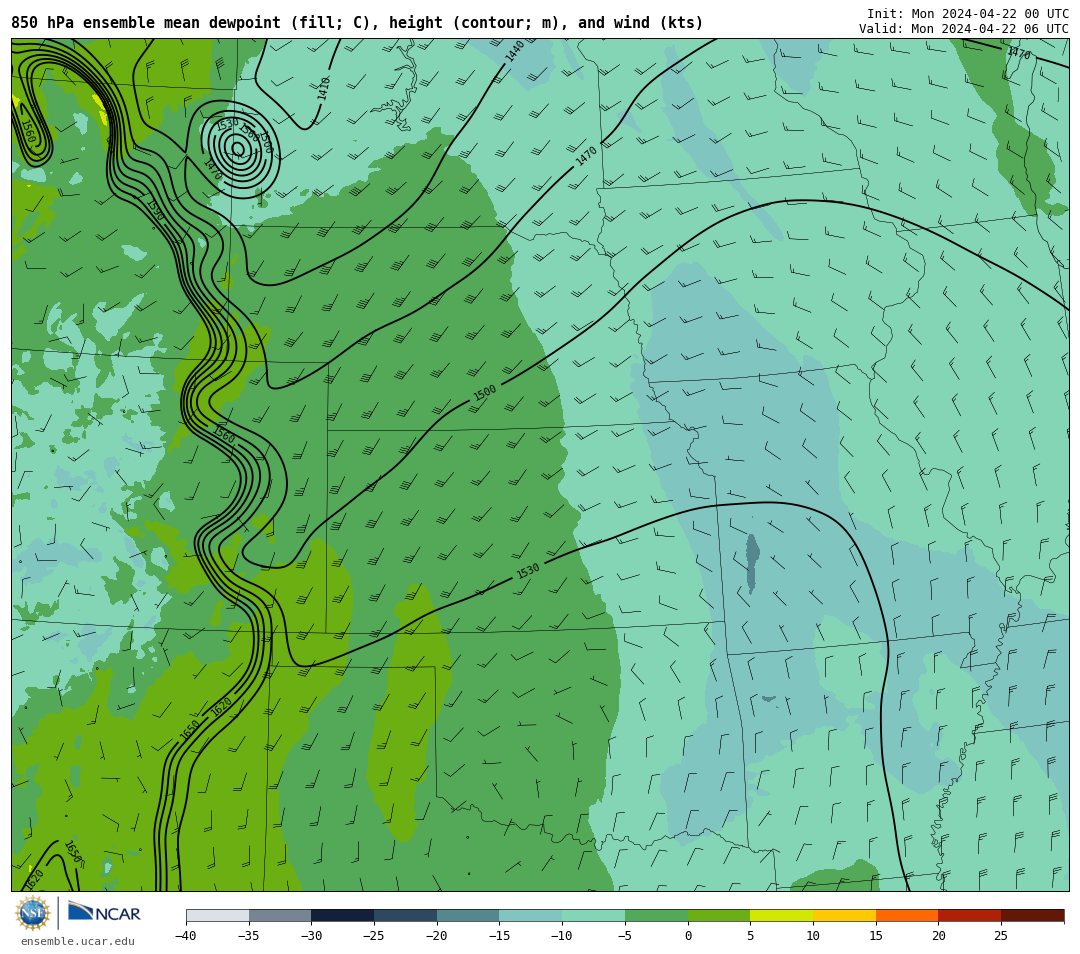Viewport: 1080px width, 954px height.
Task: Pick the lightest gray -40 to -35 color segment
Action: point(218,915)
